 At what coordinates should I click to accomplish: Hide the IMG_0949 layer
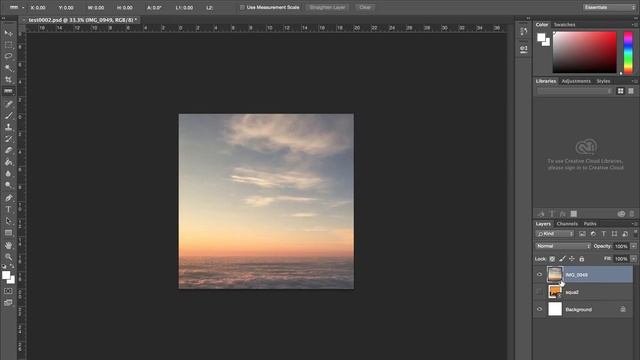point(540,275)
